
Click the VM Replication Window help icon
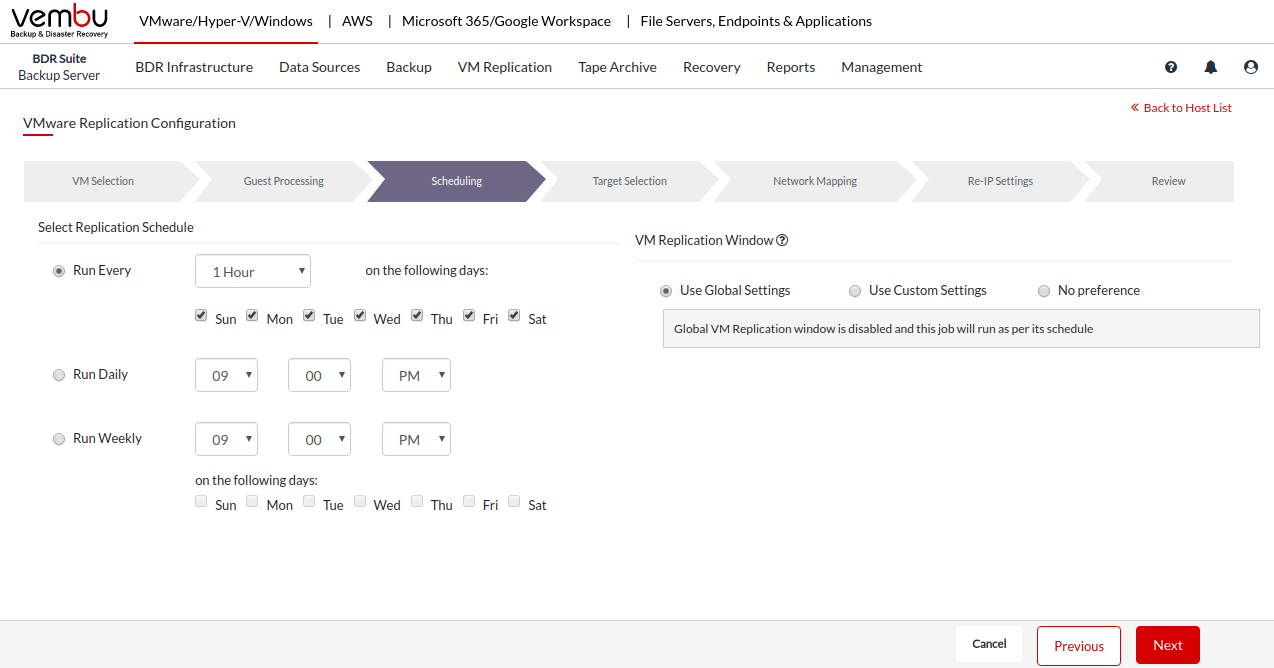click(x=783, y=240)
